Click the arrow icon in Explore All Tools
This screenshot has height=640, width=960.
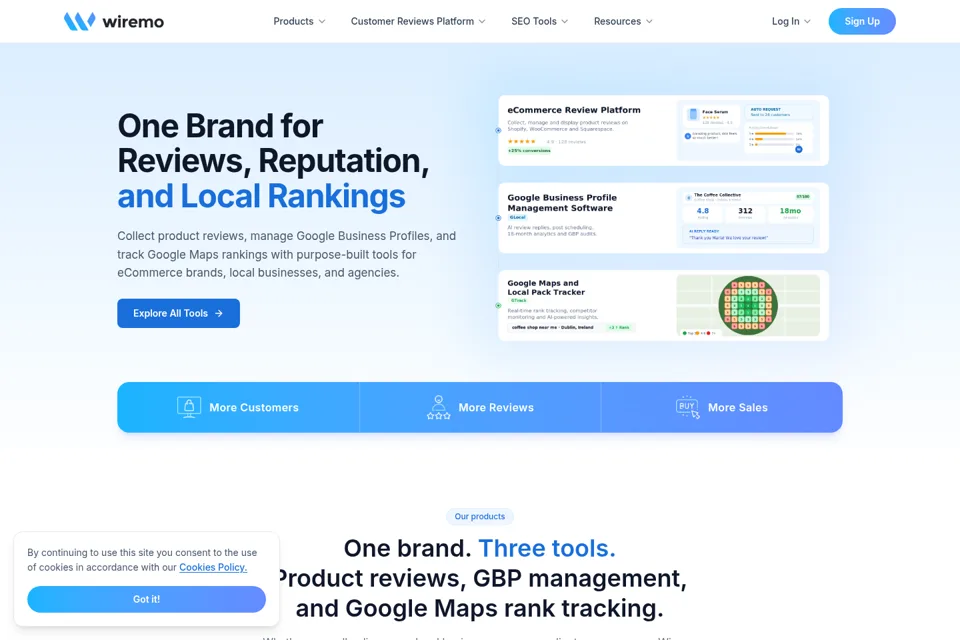coord(219,313)
